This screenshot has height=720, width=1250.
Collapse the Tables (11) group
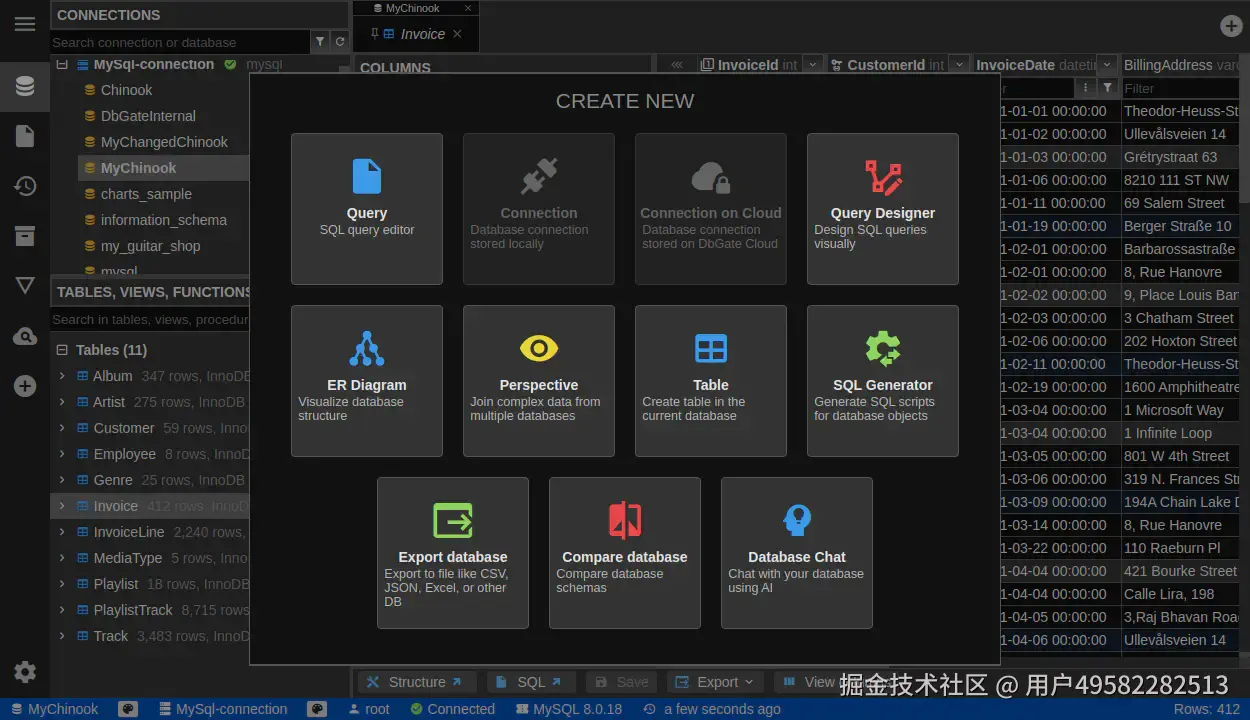[x=62, y=350]
